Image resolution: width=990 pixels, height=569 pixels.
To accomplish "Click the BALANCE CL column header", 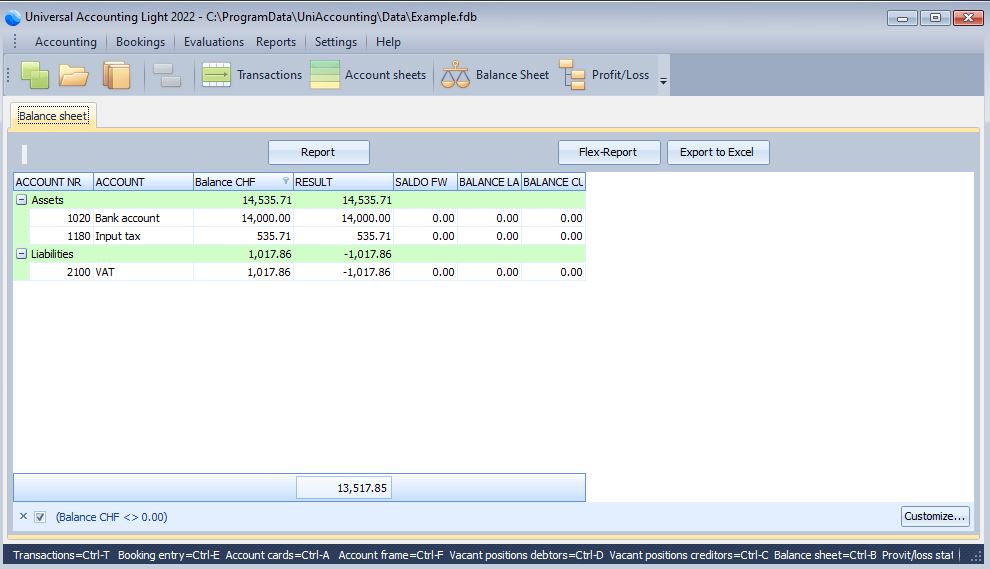I will click(553, 182).
